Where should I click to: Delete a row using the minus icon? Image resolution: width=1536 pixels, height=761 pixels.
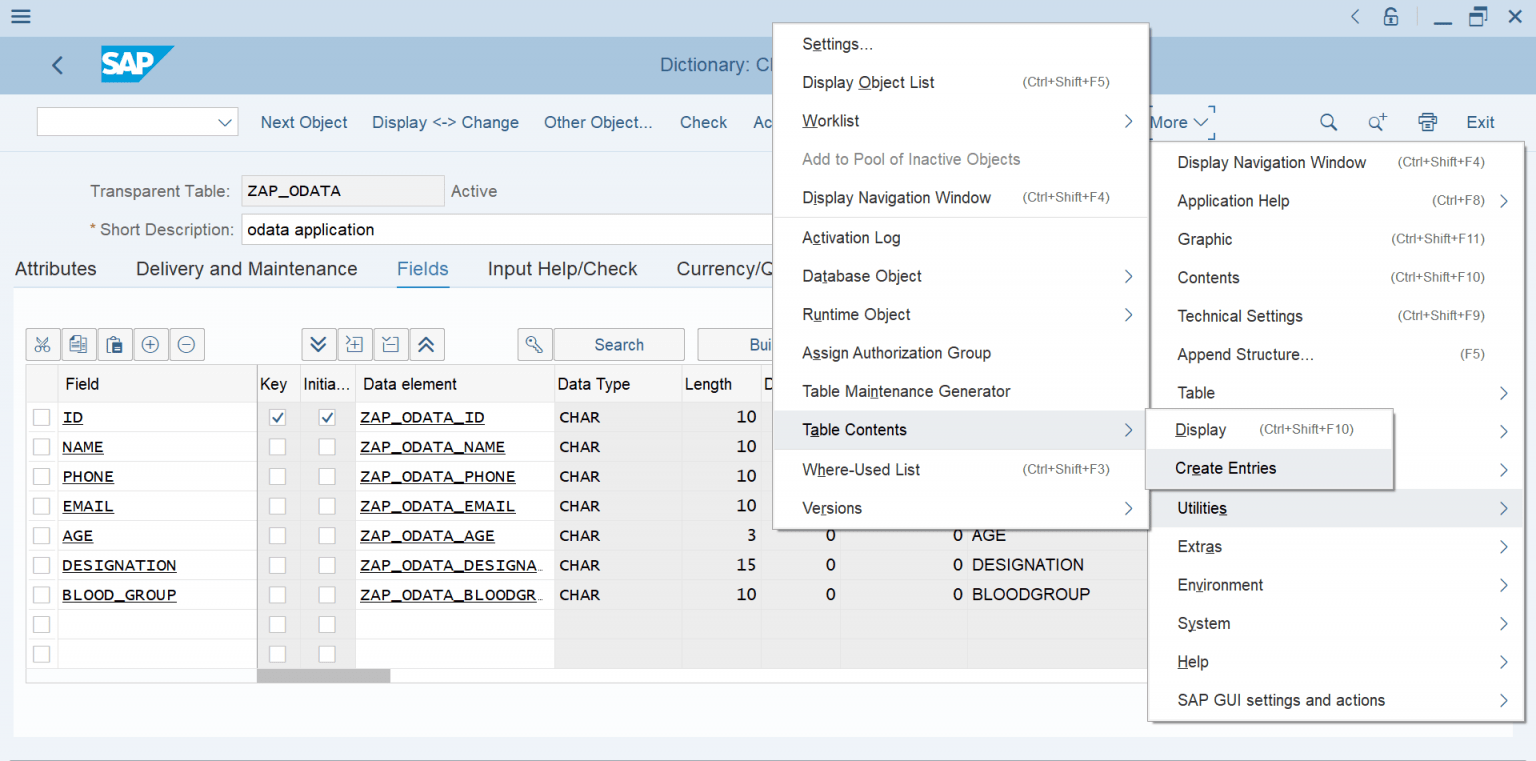tap(186, 344)
